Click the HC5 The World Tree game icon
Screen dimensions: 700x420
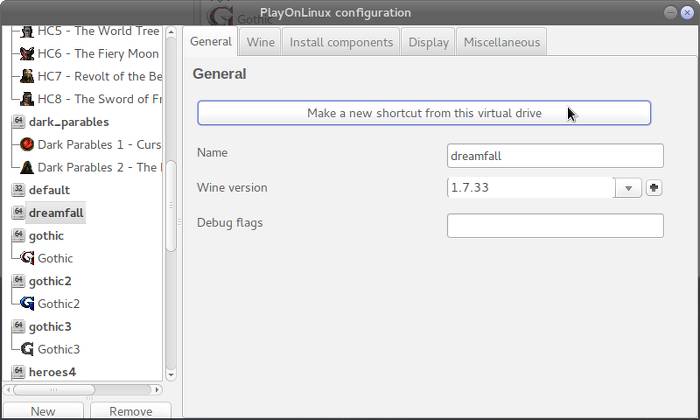27,31
